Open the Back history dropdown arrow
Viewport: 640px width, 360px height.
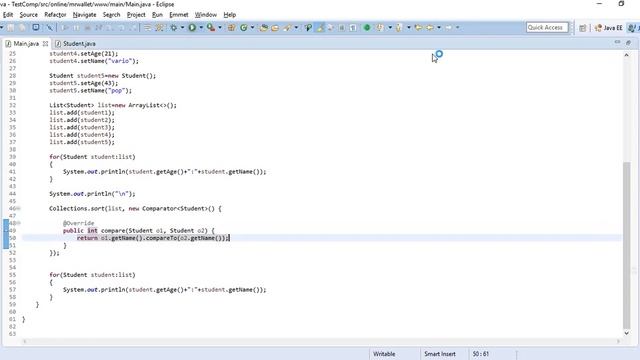point(439,27)
